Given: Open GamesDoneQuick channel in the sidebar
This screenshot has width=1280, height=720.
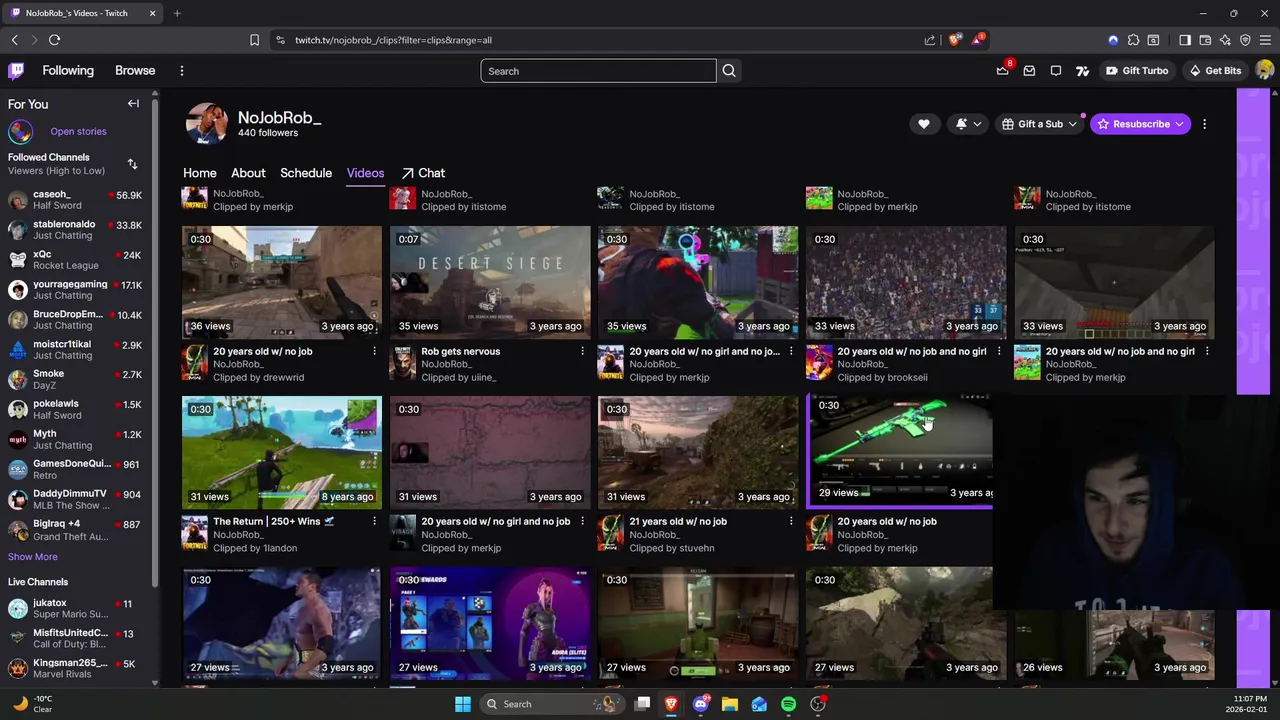Looking at the screenshot, I should coord(76,469).
